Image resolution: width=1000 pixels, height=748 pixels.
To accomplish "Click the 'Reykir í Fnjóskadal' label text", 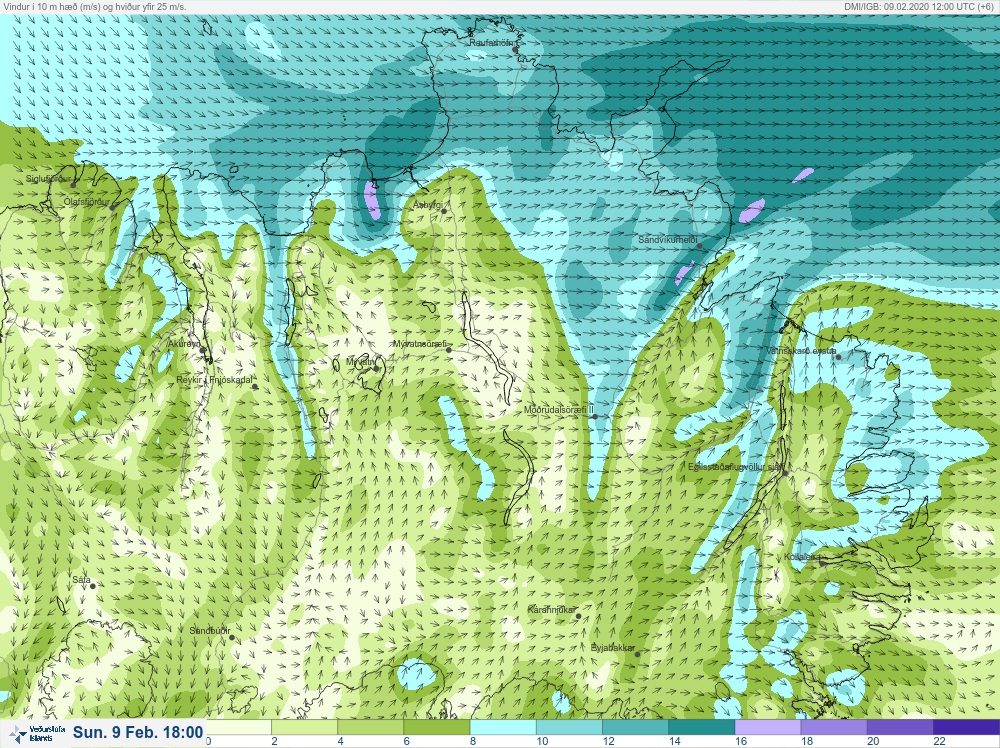I will coord(214,380).
